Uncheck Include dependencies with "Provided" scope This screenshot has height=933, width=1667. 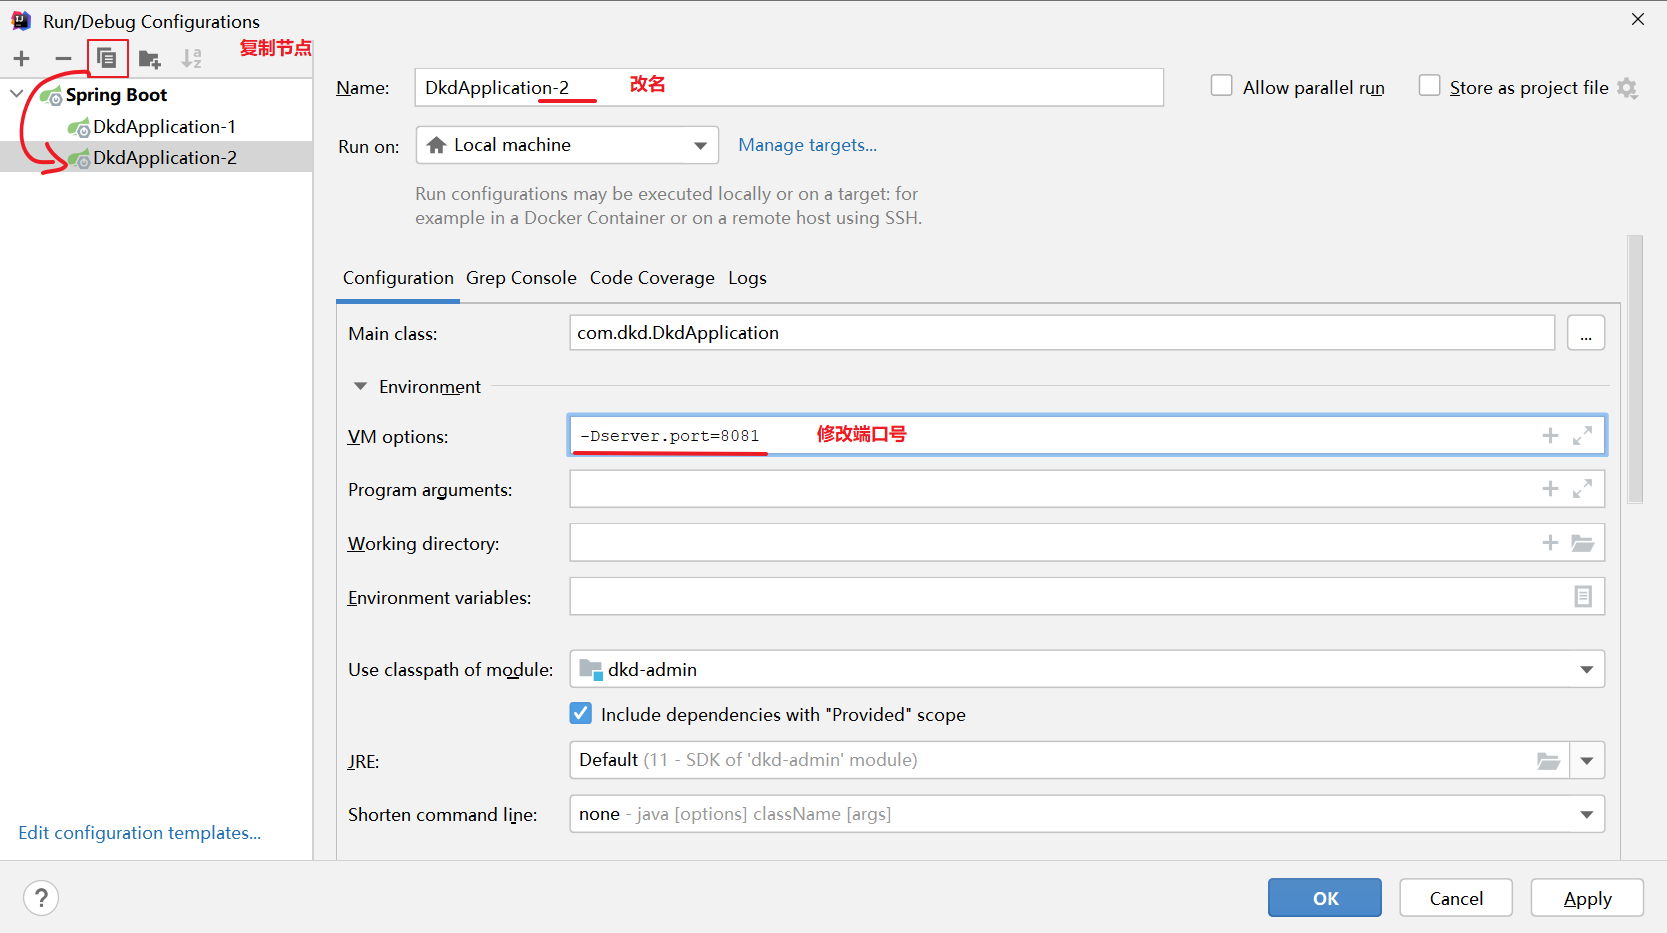point(581,714)
